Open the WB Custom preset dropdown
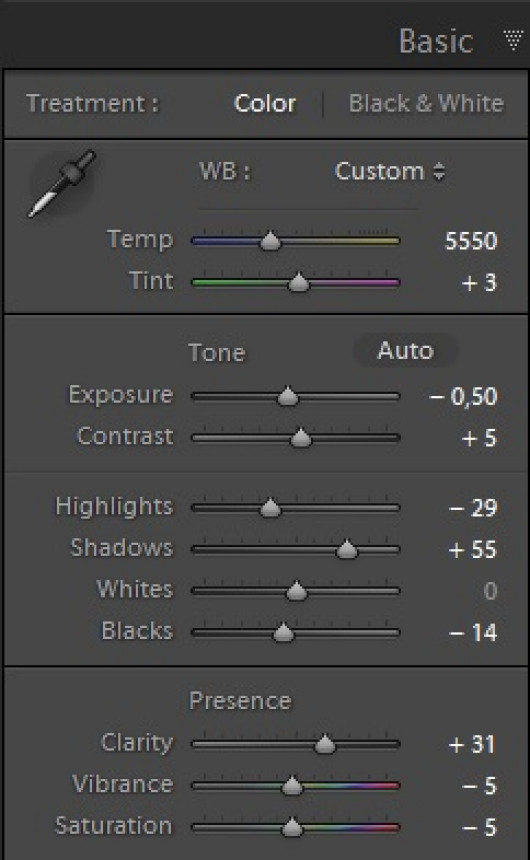This screenshot has width=530, height=860. 390,172
